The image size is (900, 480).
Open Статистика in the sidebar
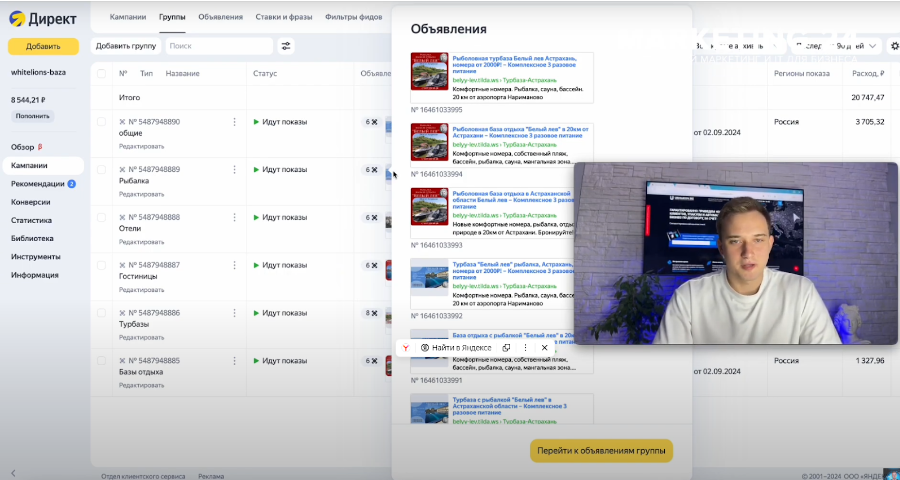coord(32,220)
